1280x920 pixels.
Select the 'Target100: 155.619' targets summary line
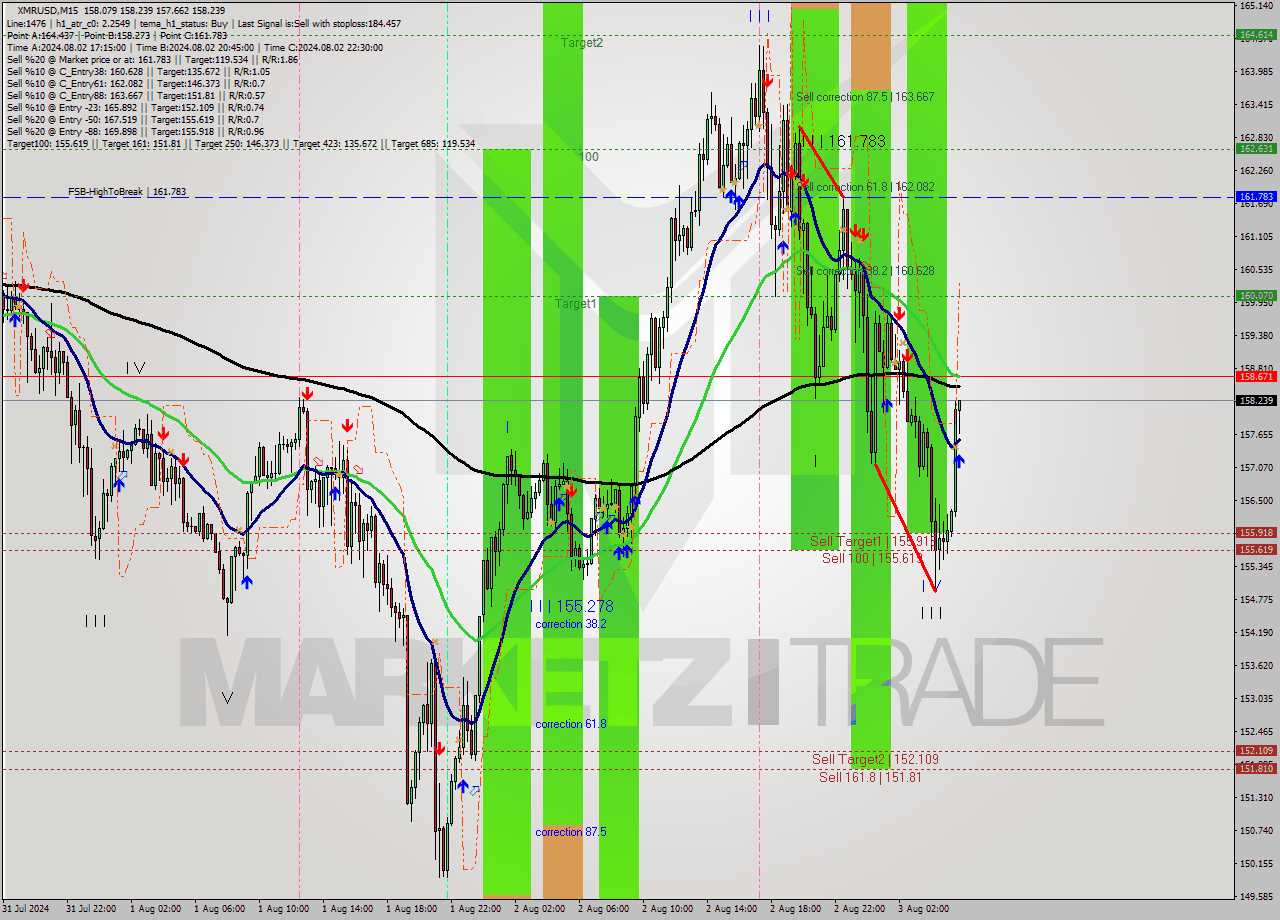pos(242,144)
